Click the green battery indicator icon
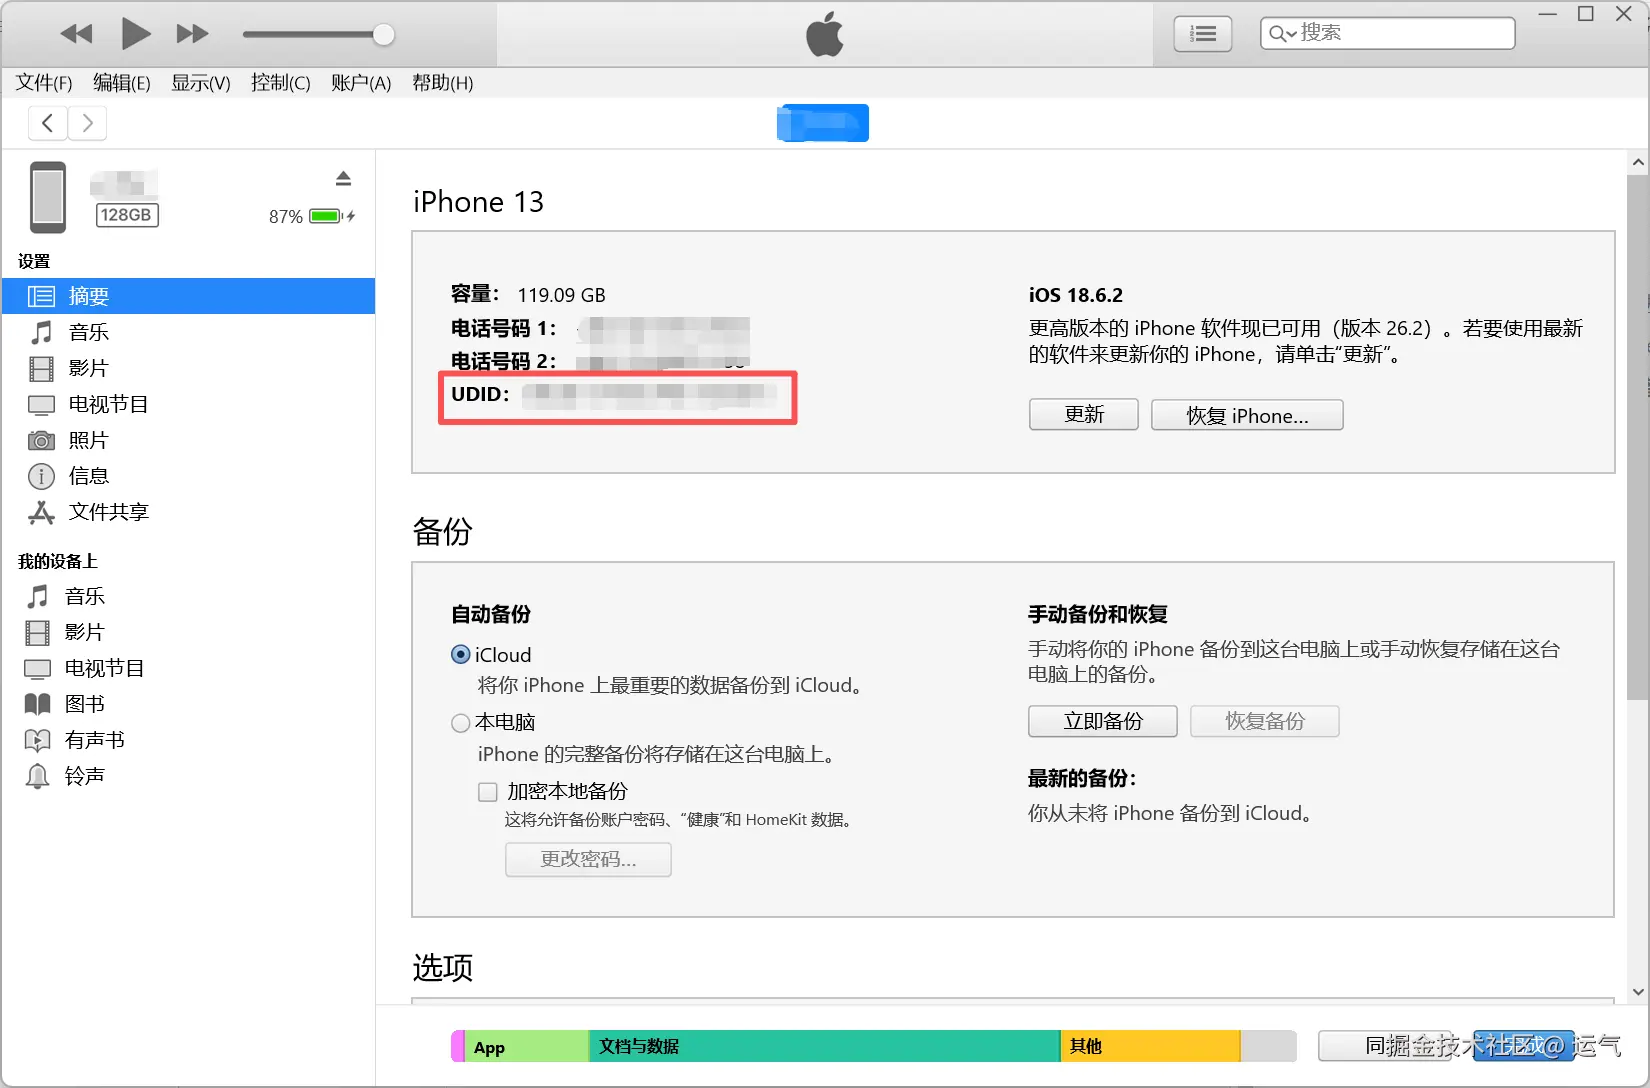 pos(326,216)
